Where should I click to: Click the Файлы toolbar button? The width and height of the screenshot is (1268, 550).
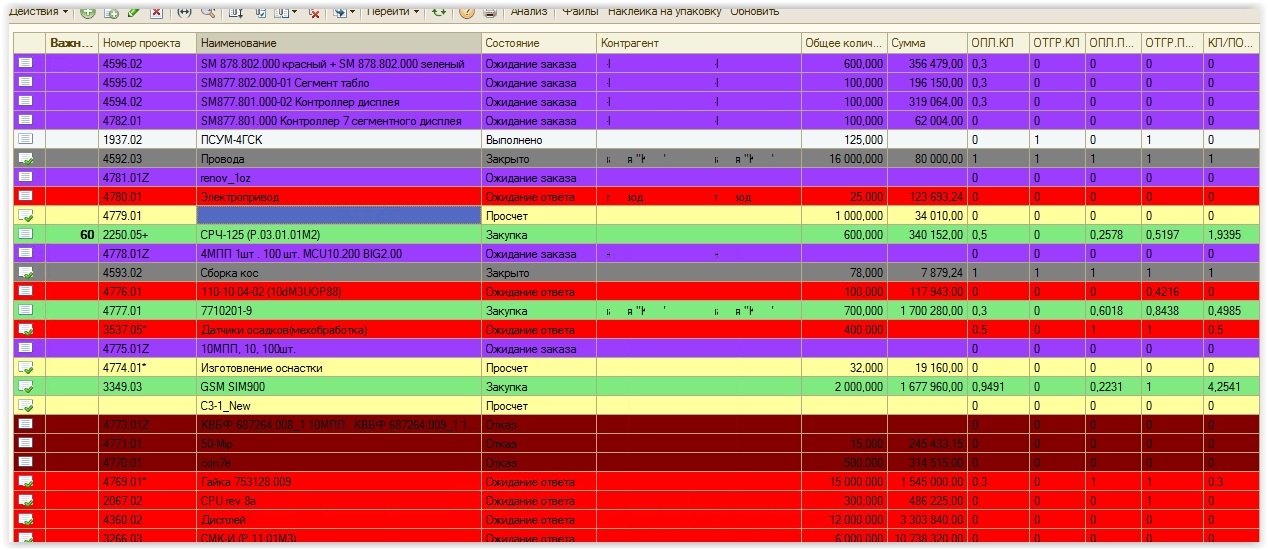pyautogui.click(x=580, y=12)
